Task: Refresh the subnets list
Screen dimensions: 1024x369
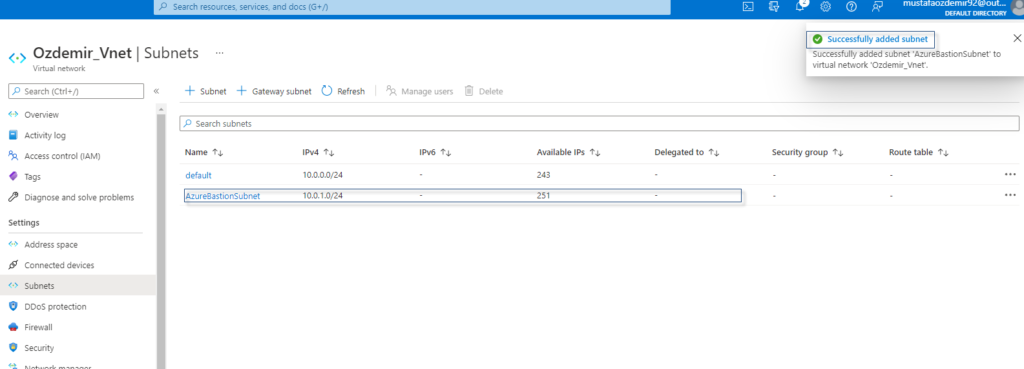Action: click(x=344, y=91)
